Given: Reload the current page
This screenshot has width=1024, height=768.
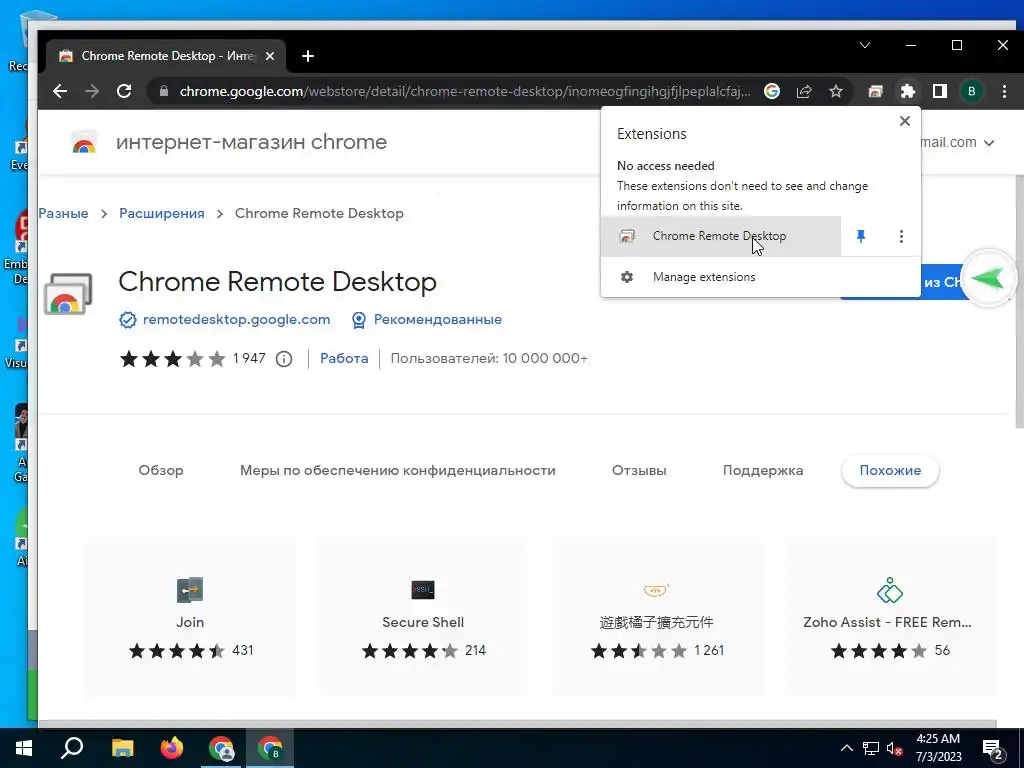Looking at the screenshot, I should pos(124,91).
